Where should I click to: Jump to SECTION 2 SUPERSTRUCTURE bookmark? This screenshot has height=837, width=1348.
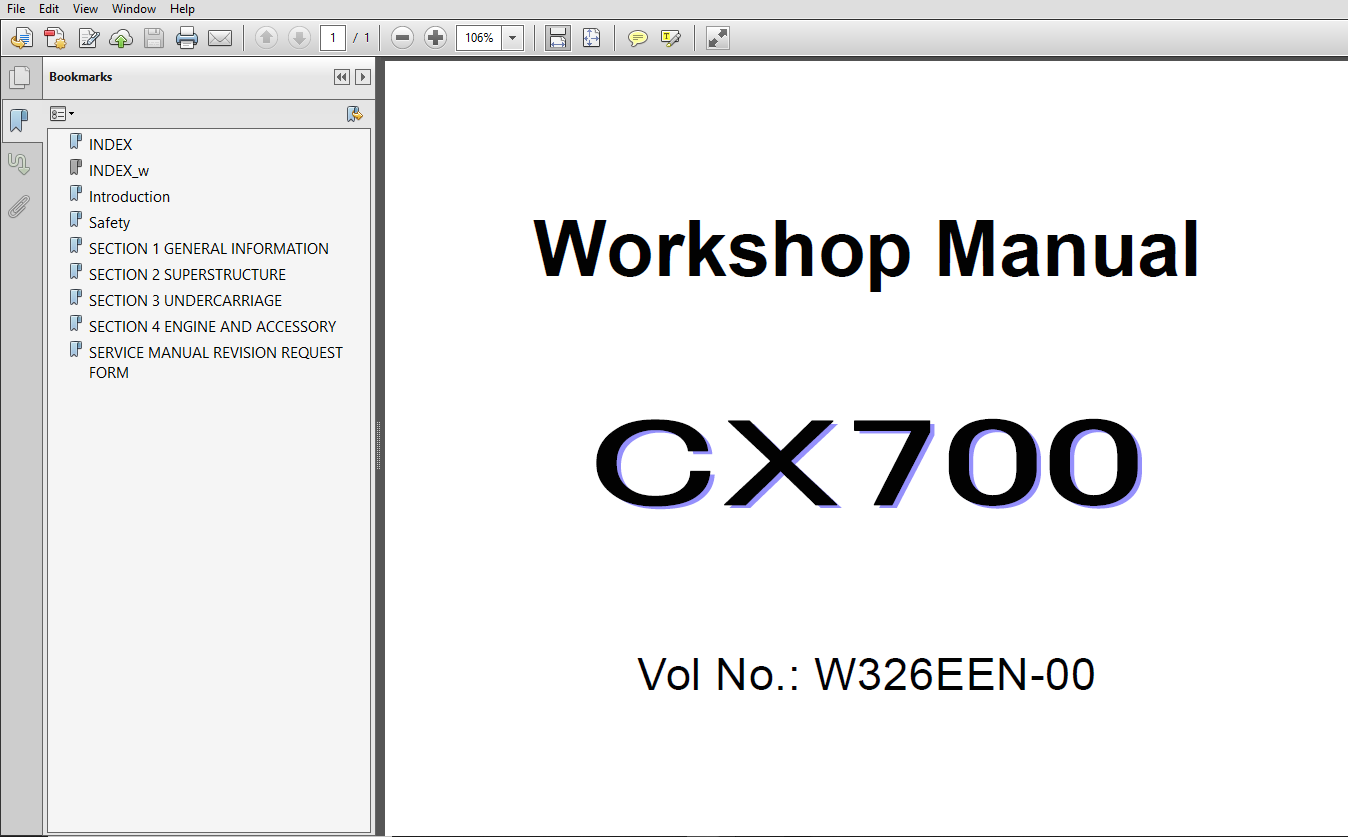tap(187, 275)
